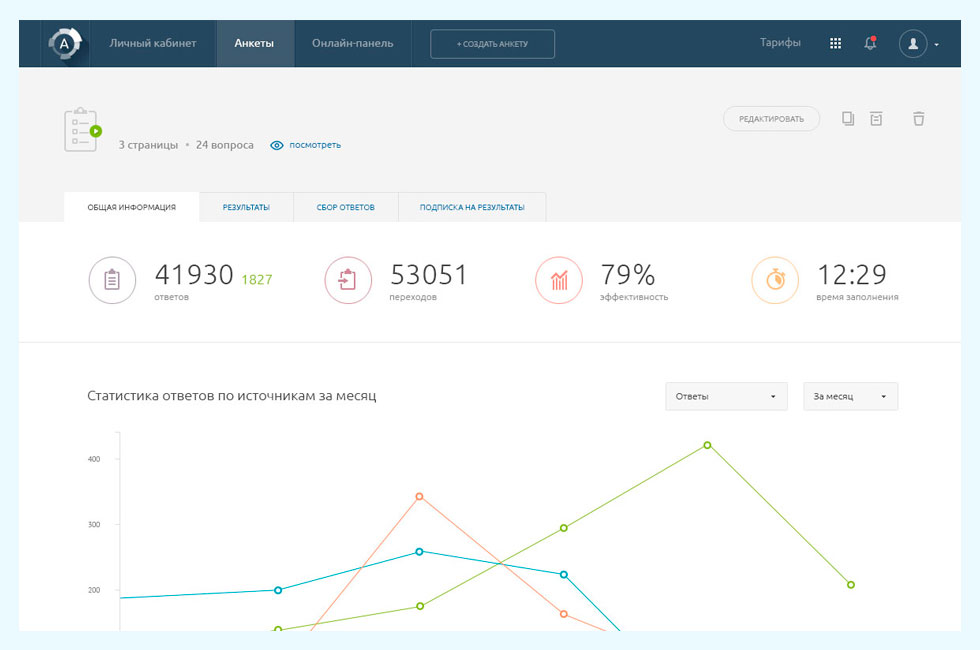The width and height of the screenshot is (980, 650).
Task: Open the Сбор ответов tab
Action: pyautogui.click(x=346, y=207)
